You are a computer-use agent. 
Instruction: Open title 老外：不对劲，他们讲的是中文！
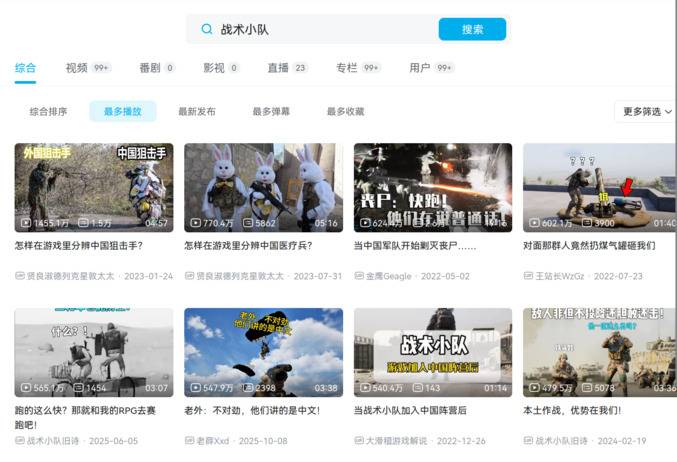point(252,411)
